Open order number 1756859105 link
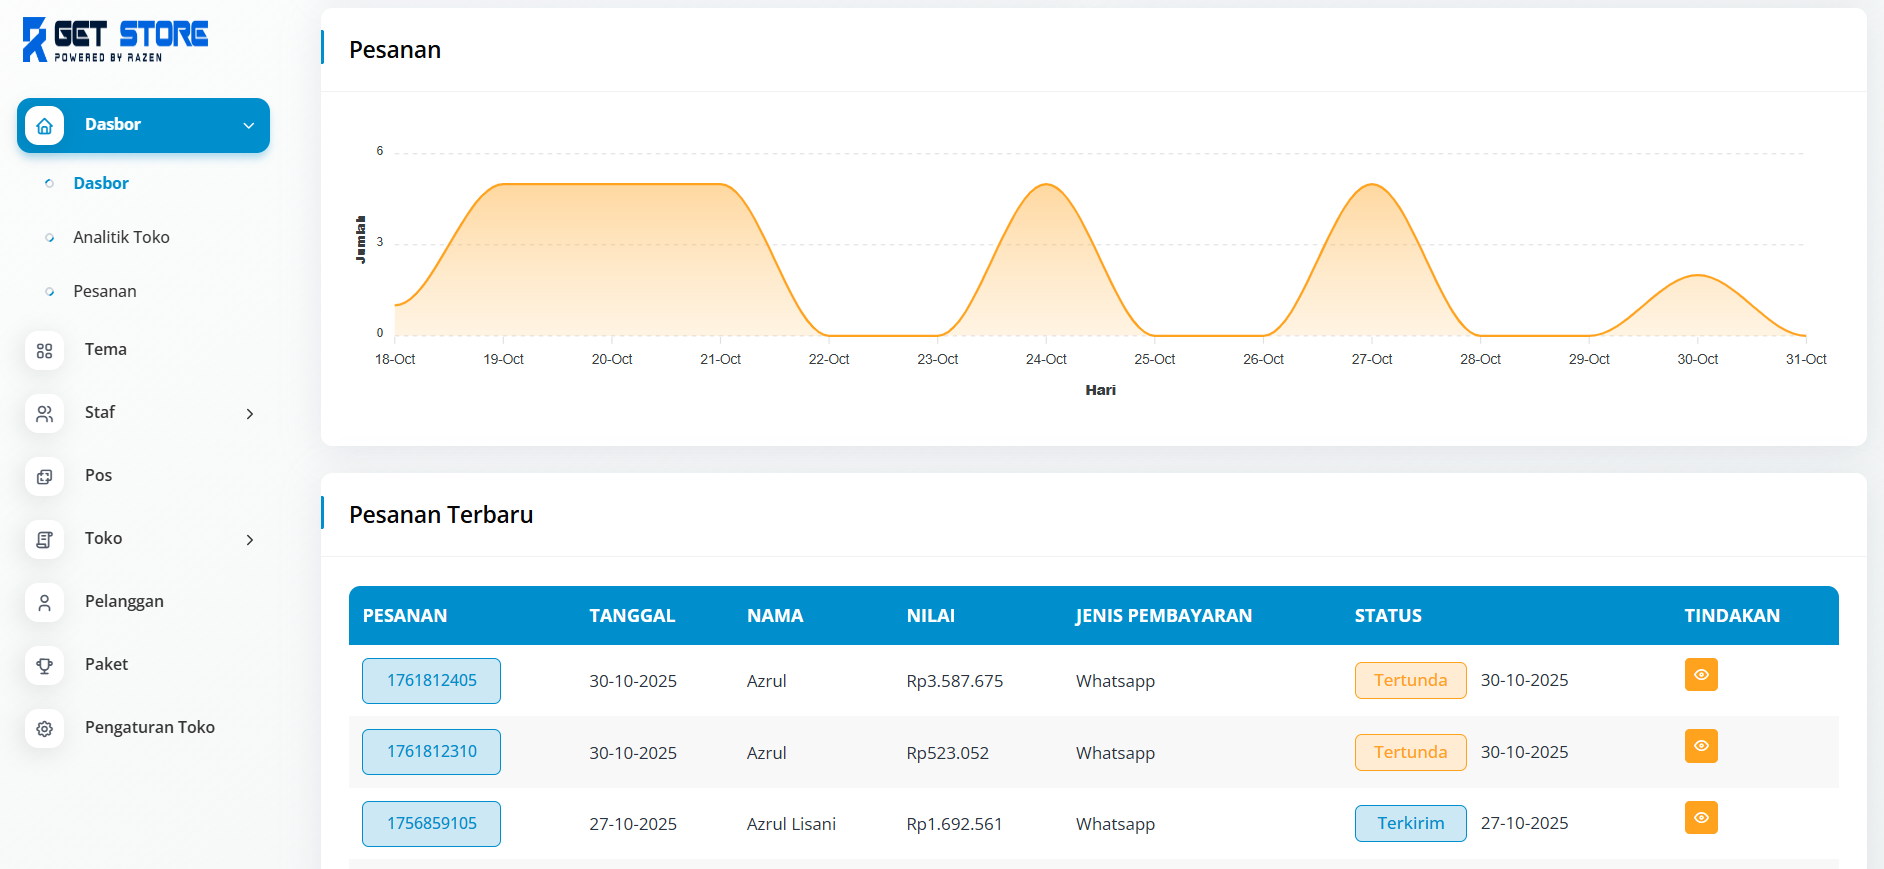Image resolution: width=1884 pixels, height=869 pixels. click(432, 824)
